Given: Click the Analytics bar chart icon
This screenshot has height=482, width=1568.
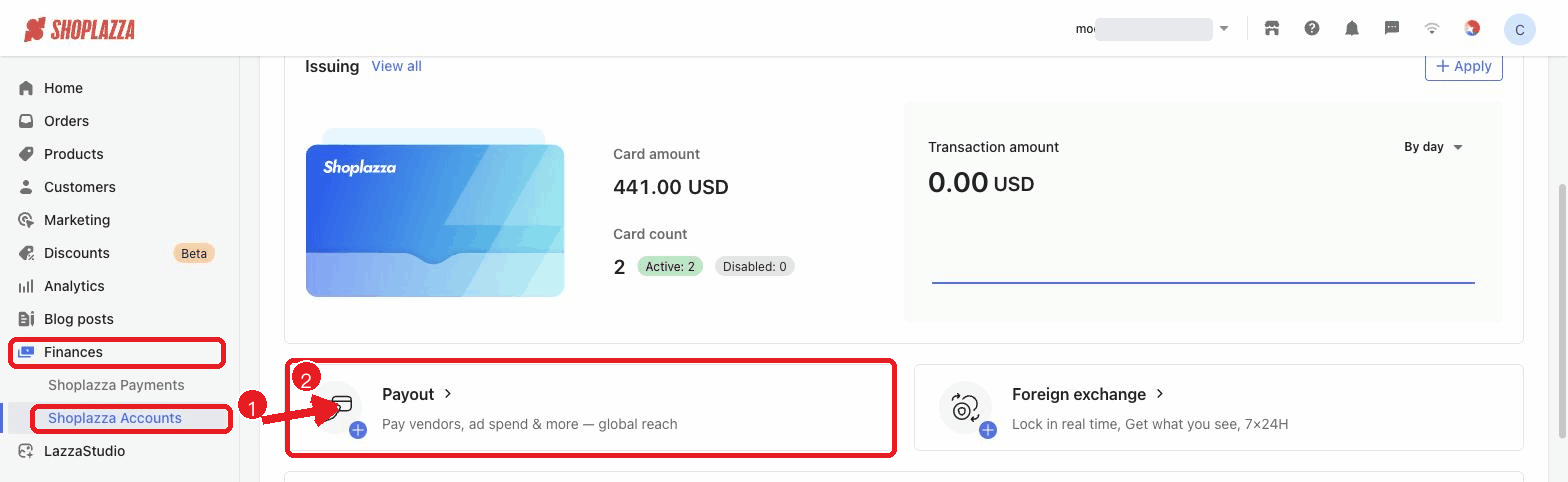Looking at the screenshot, I should [26, 286].
